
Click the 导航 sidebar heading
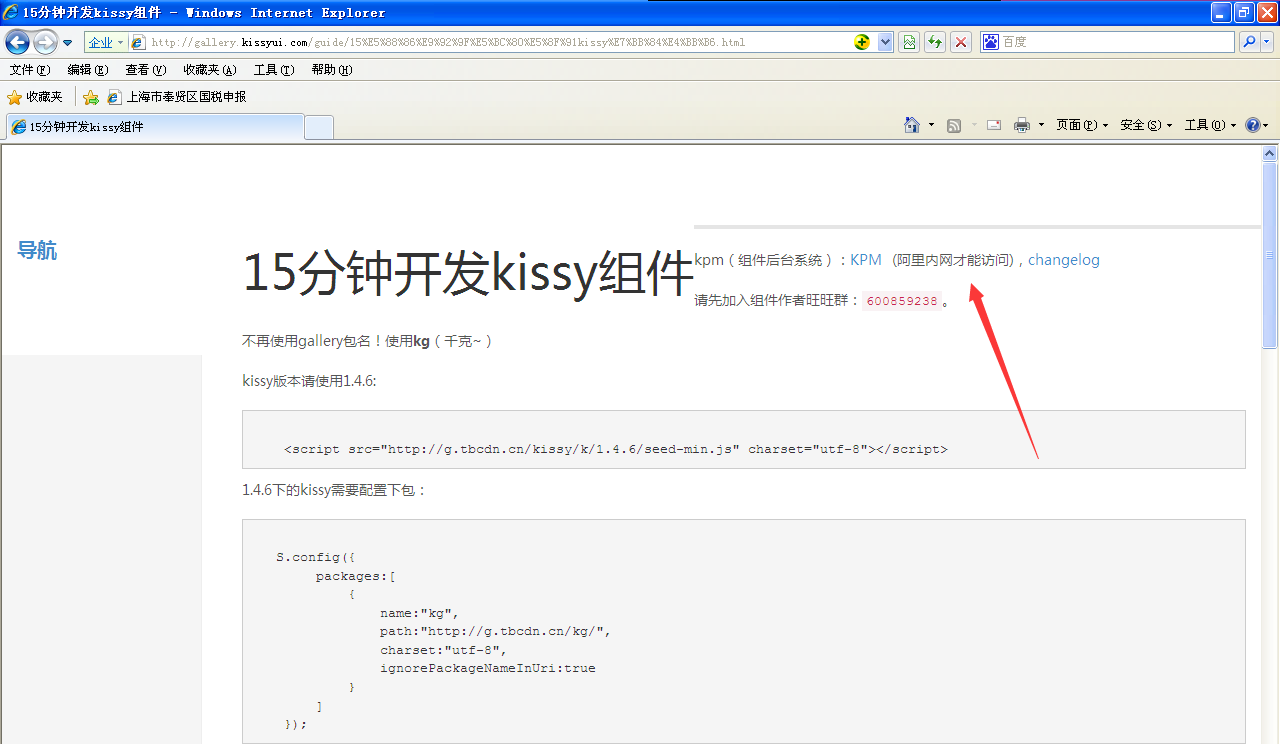click(37, 250)
